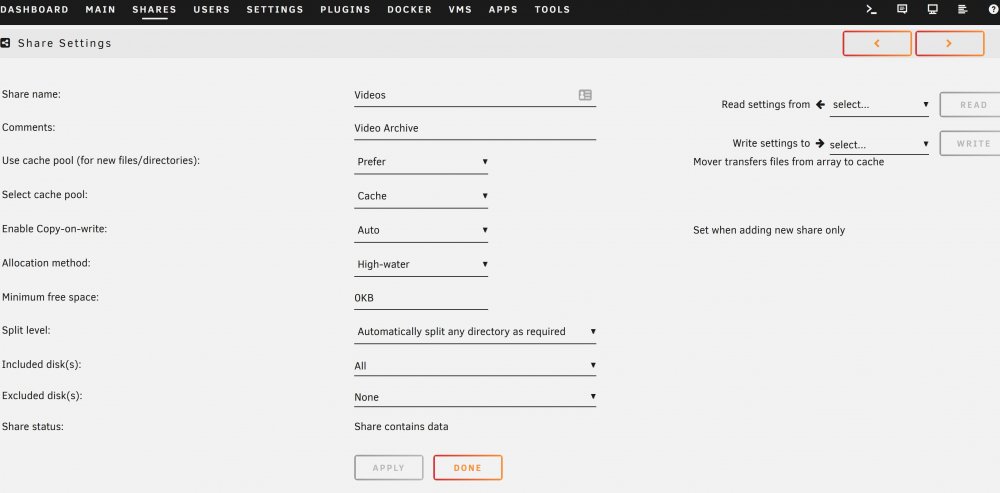Expand the Included disk(s) dropdown
The width and height of the screenshot is (1000, 493).
pyautogui.click(x=475, y=366)
